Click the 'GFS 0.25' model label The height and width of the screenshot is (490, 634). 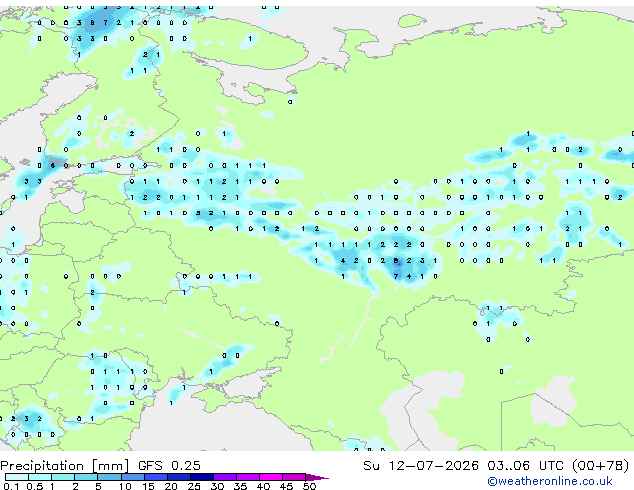[x=169, y=466]
